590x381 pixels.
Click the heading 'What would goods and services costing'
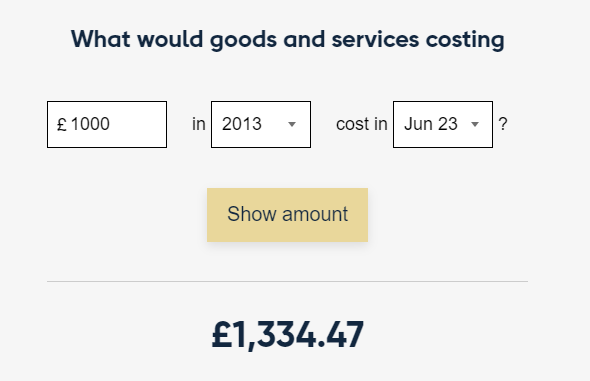[288, 39]
